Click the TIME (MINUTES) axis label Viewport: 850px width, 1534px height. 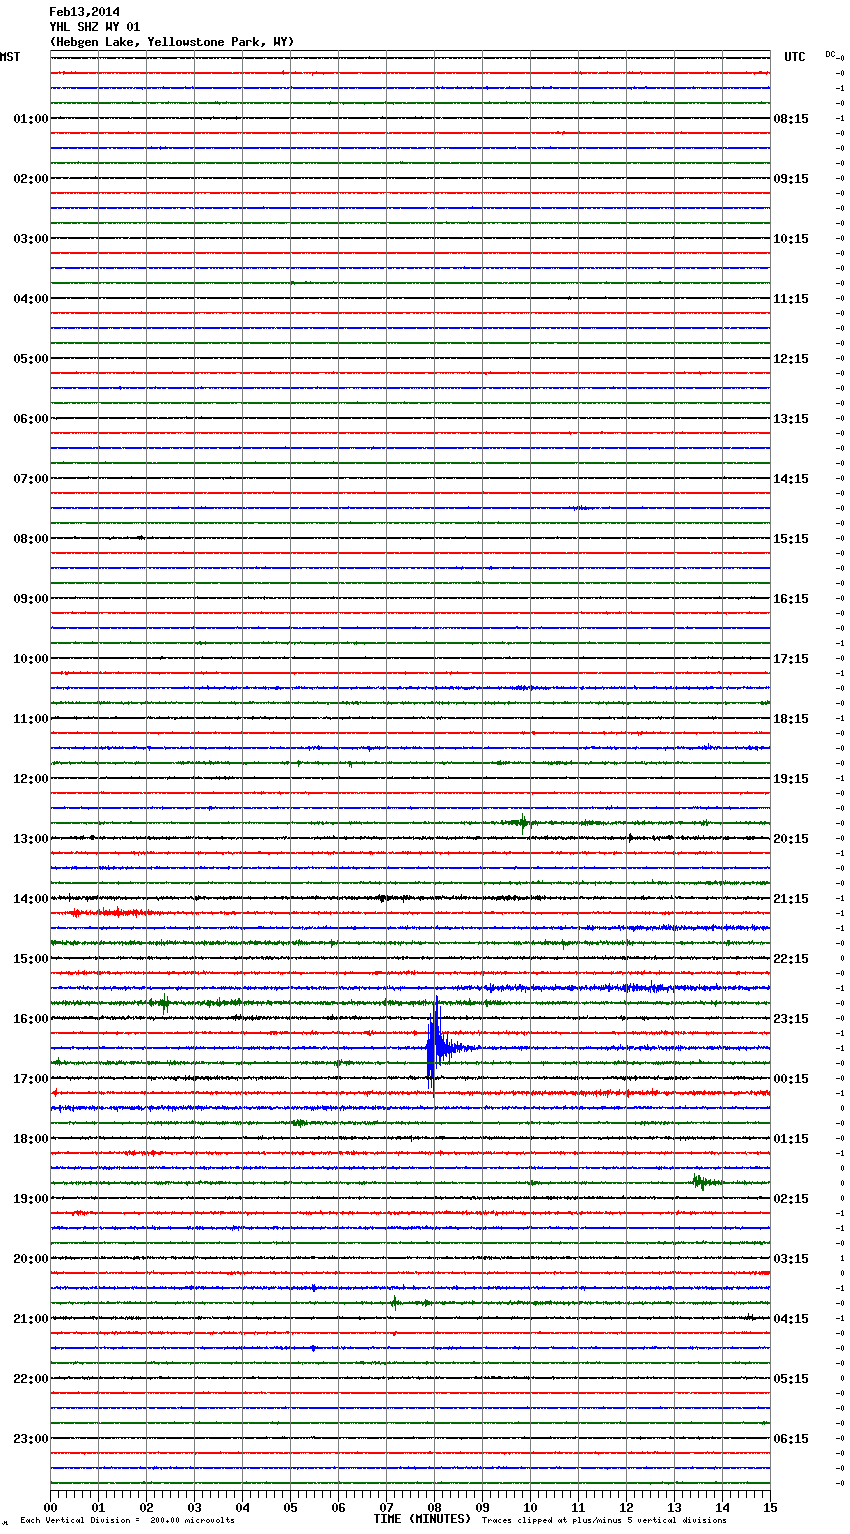[x=422, y=1519]
